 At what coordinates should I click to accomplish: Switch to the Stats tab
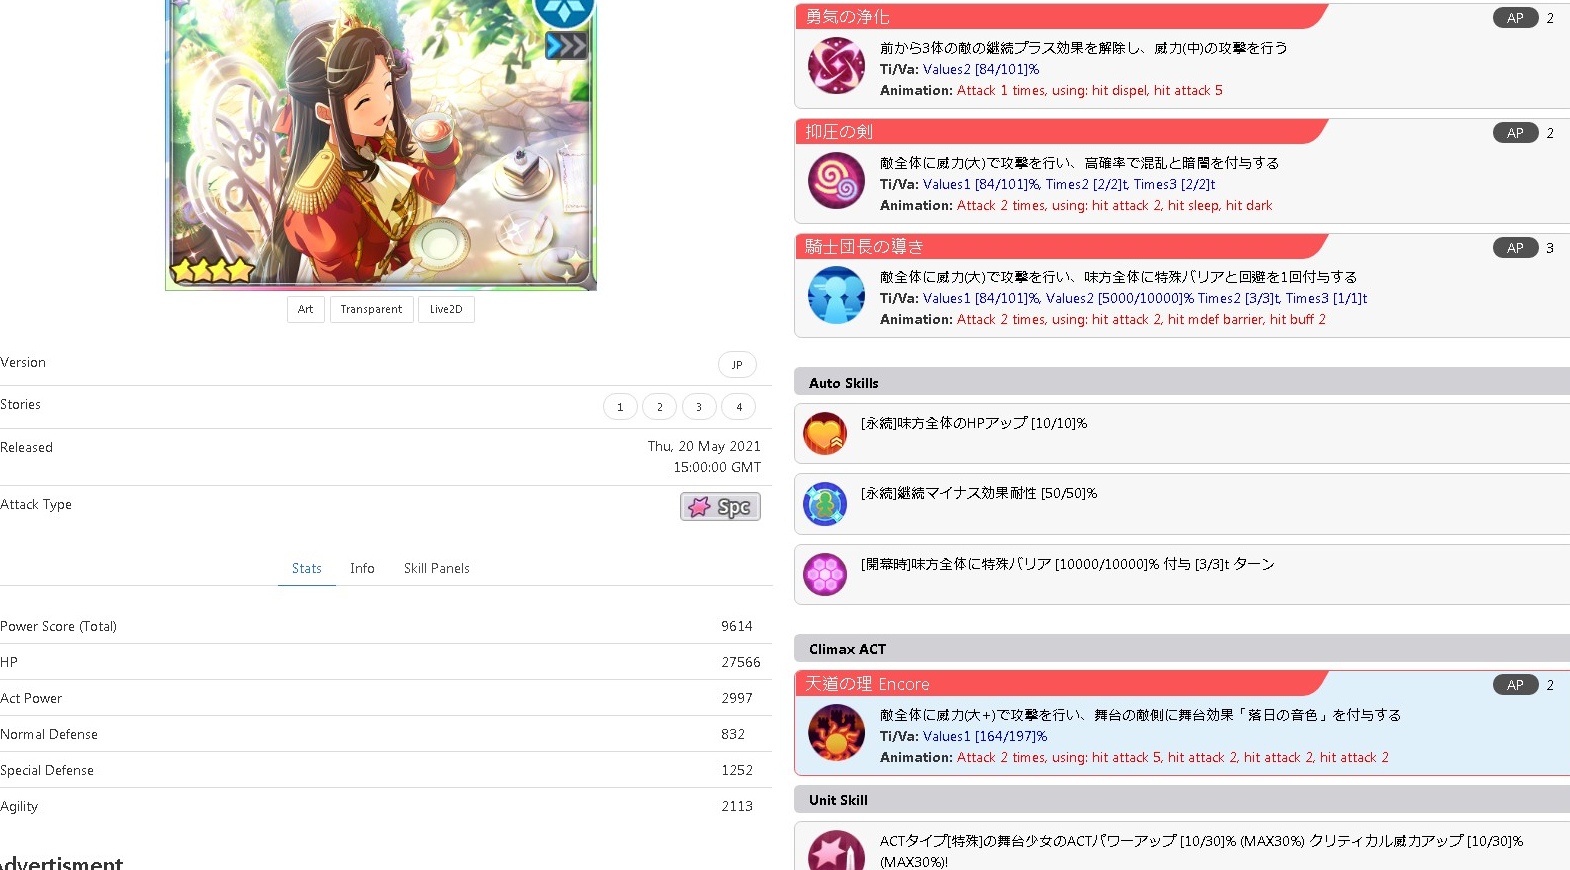(x=307, y=568)
